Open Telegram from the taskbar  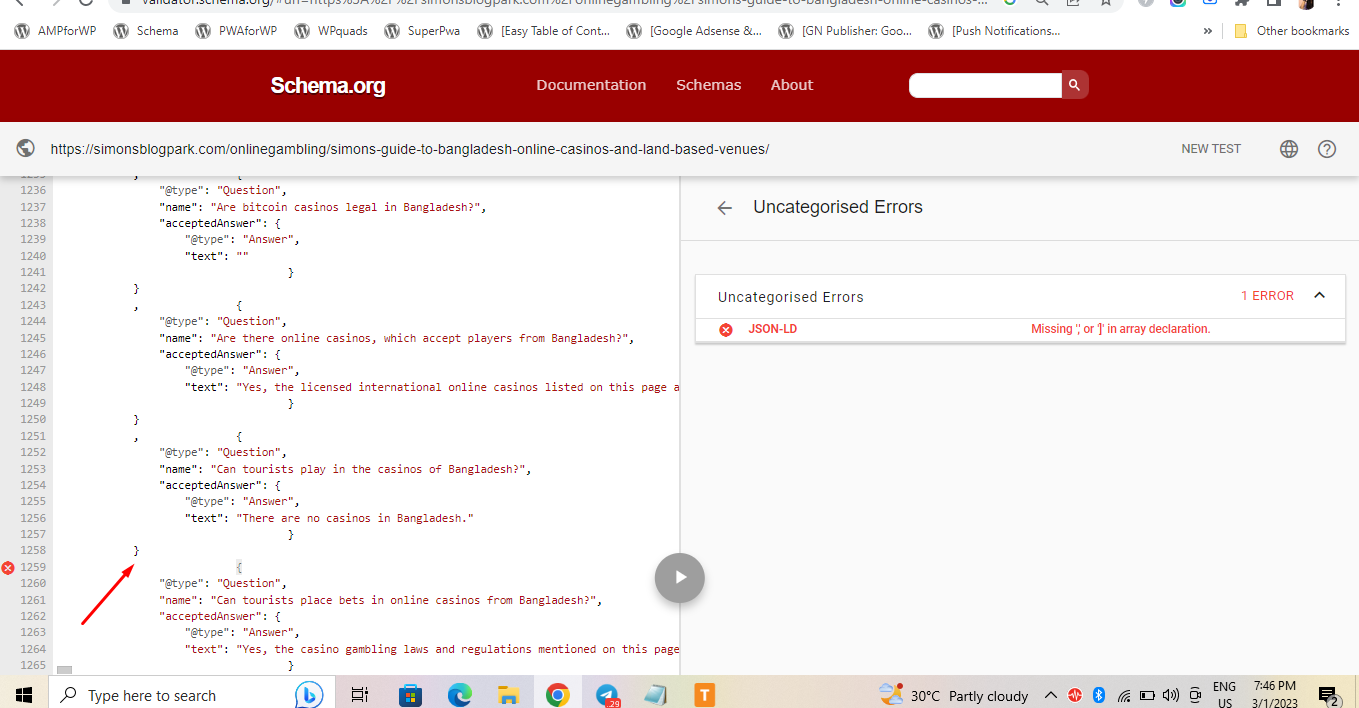pyautogui.click(x=607, y=694)
